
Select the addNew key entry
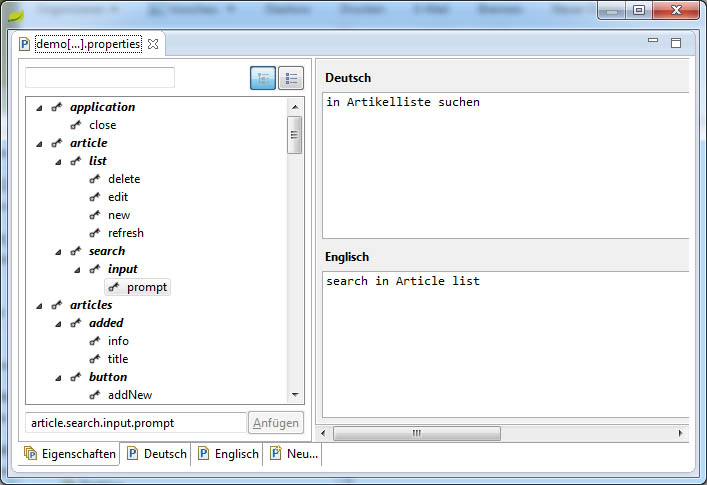[130, 395]
